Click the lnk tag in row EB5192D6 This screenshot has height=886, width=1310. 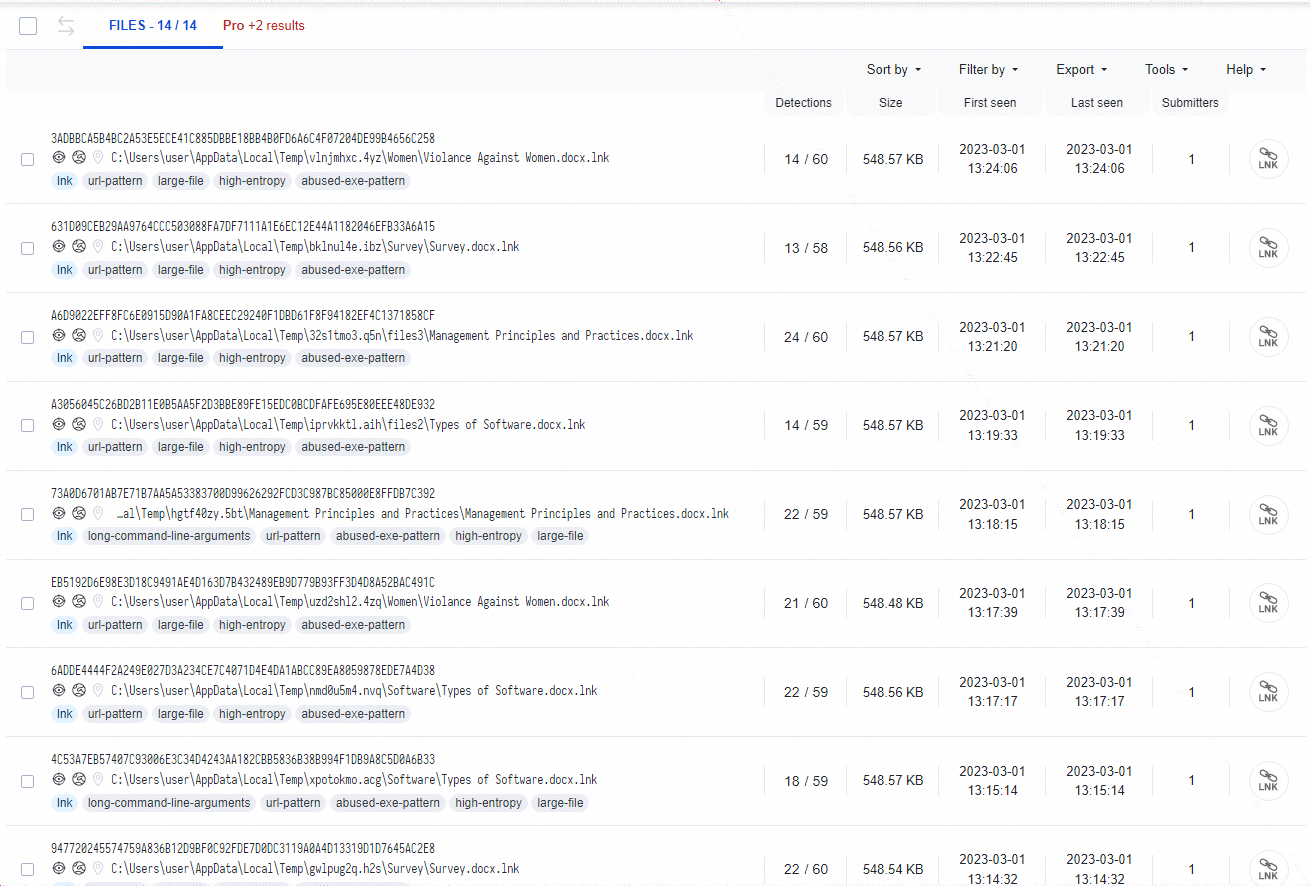pyautogui.click(x=65, y=625)
